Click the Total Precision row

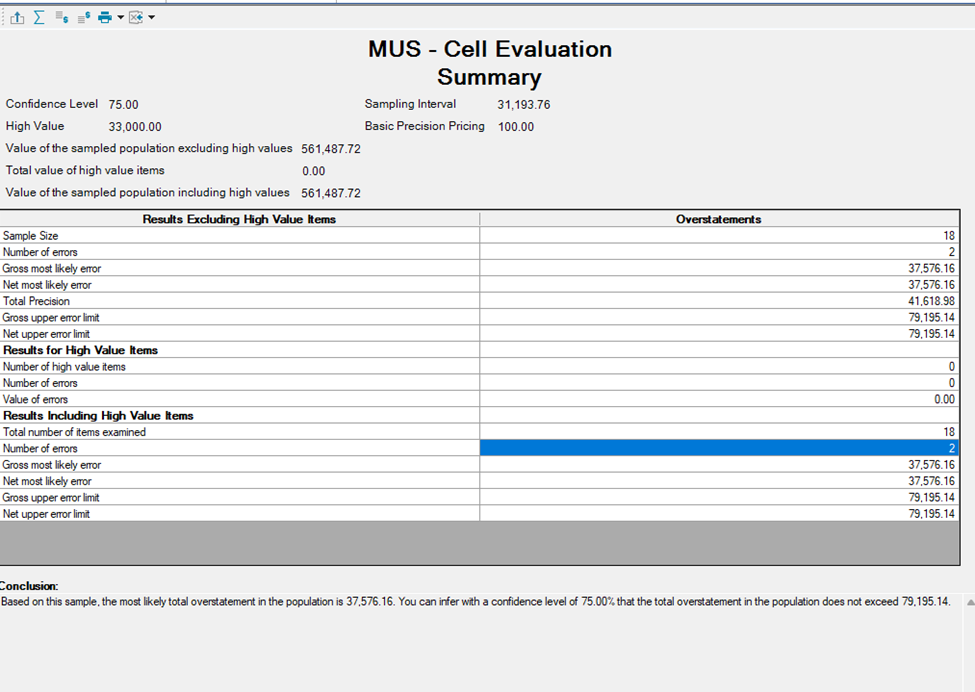tap(240, 301)
